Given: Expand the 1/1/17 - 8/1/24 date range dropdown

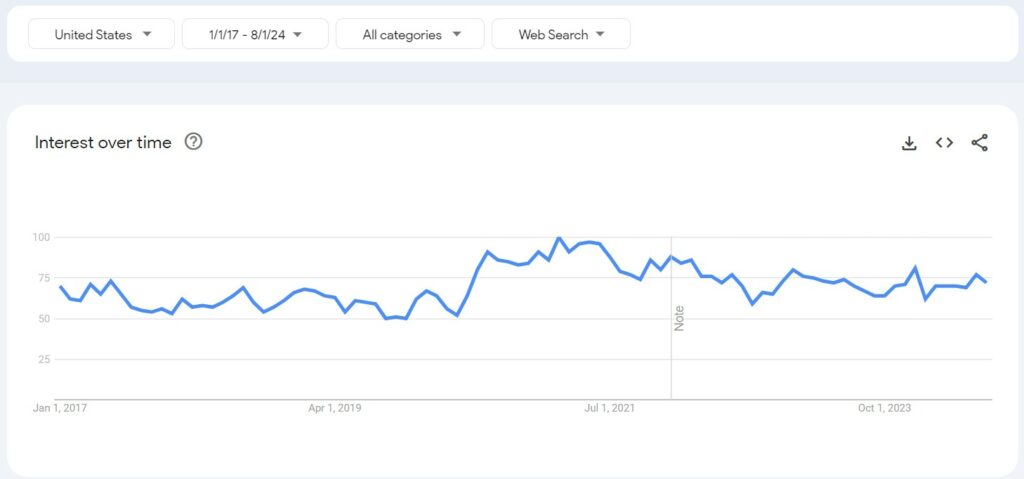Looking at the screenshot, I should (x=255, y=34).
